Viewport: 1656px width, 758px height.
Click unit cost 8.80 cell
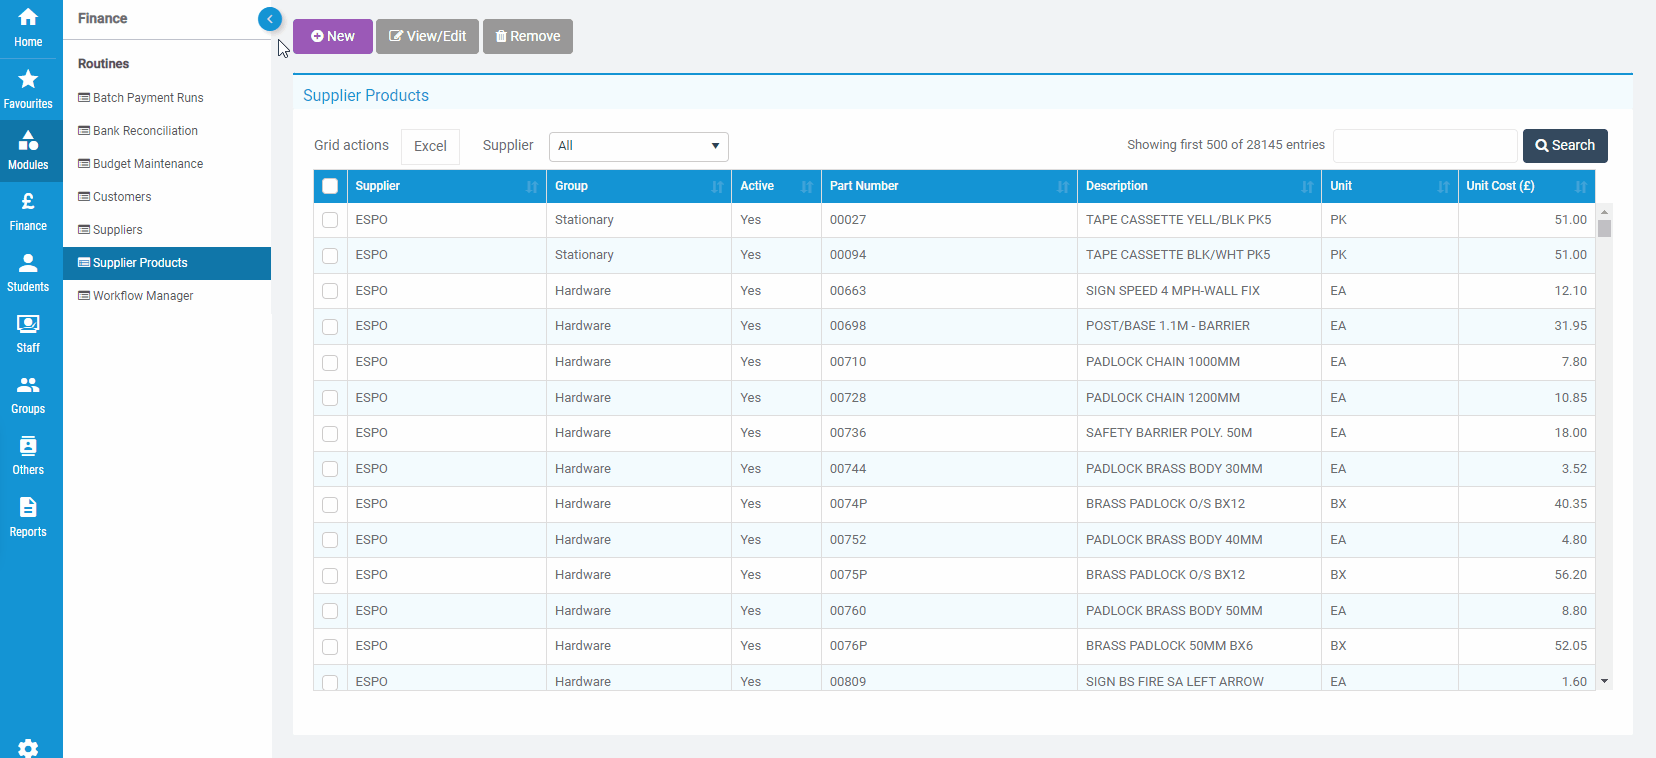point(1526,611)
